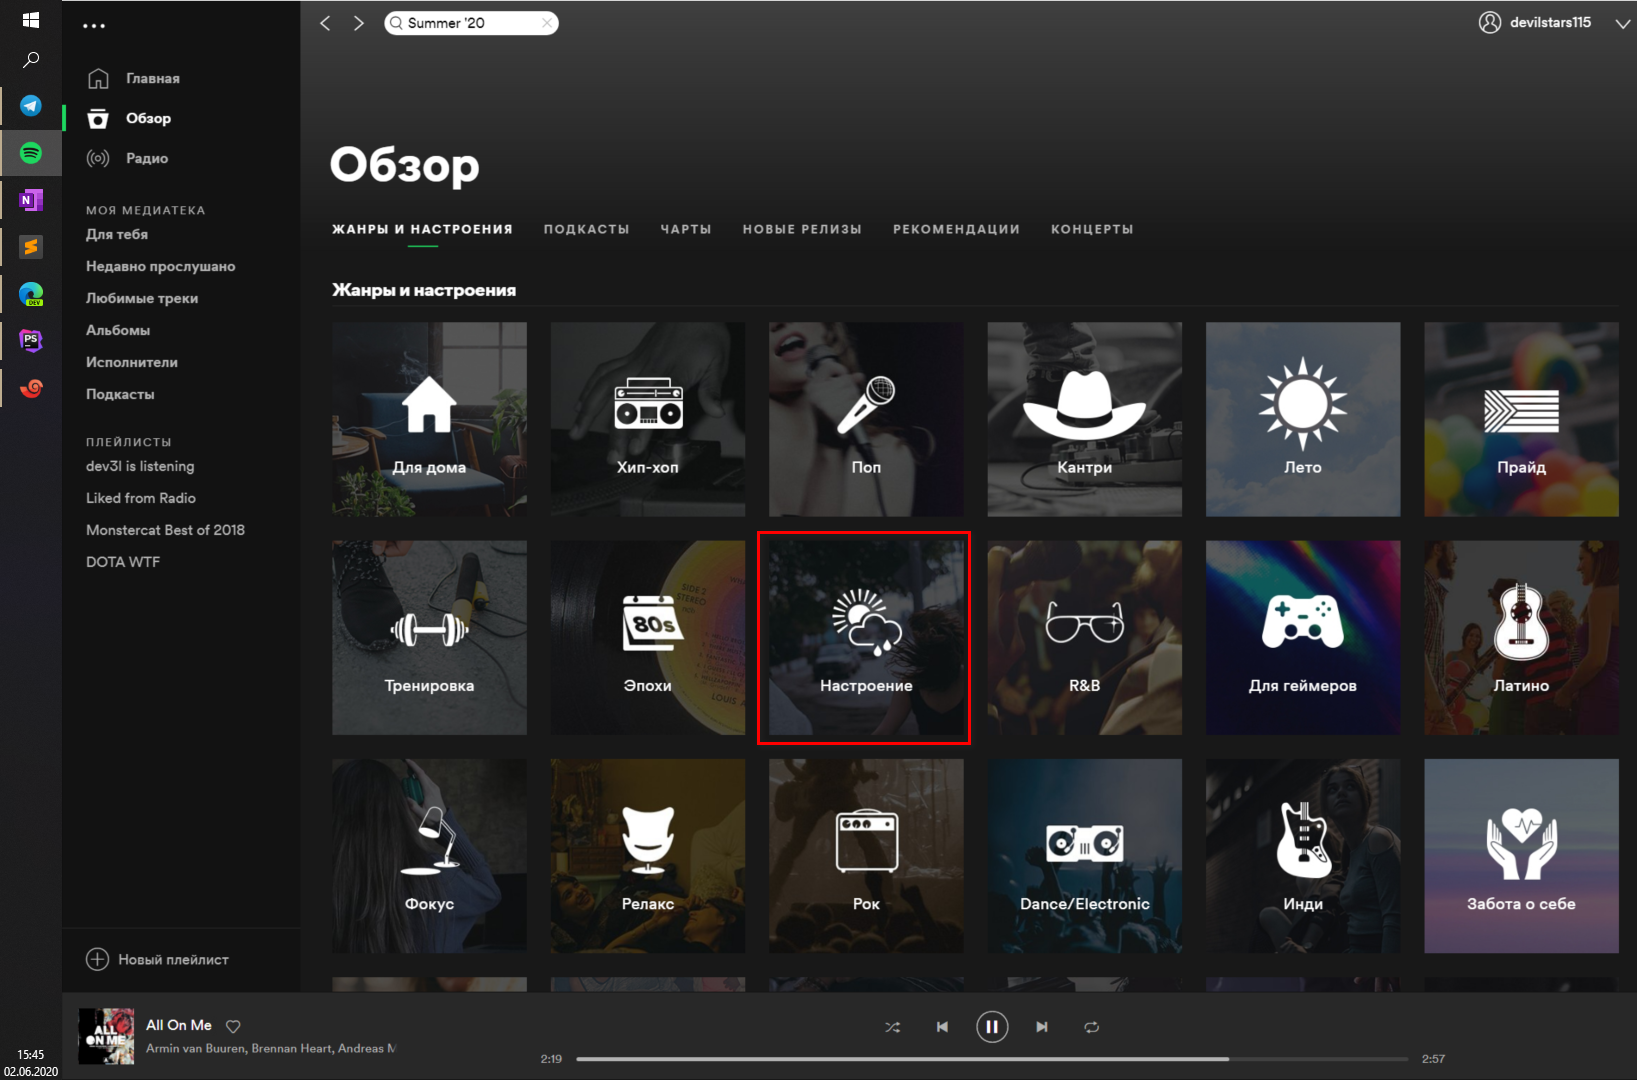Open PhpStorm from the taskbar
The width and height of the screenshot is (1637, 1080).
[x=31, y=341]
